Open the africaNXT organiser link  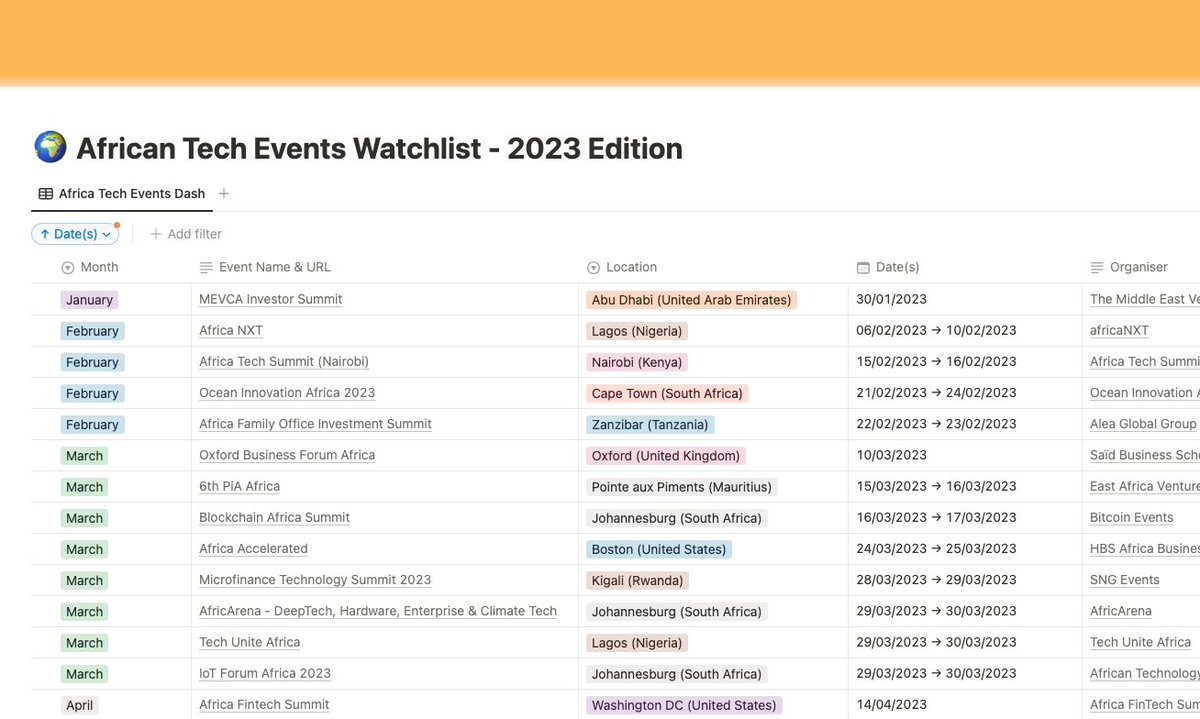click(1119, 331)
